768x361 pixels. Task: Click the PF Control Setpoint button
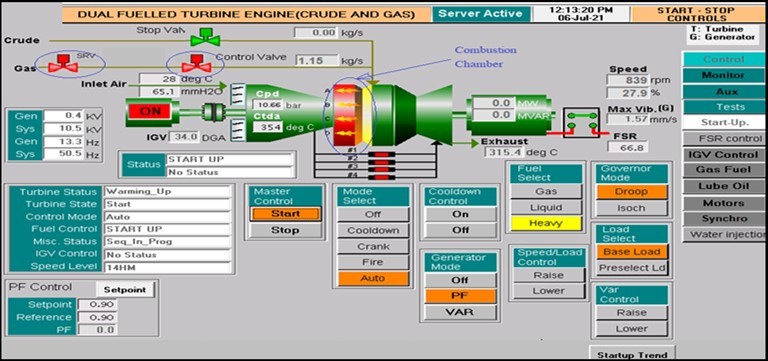(x=125, y=289)
